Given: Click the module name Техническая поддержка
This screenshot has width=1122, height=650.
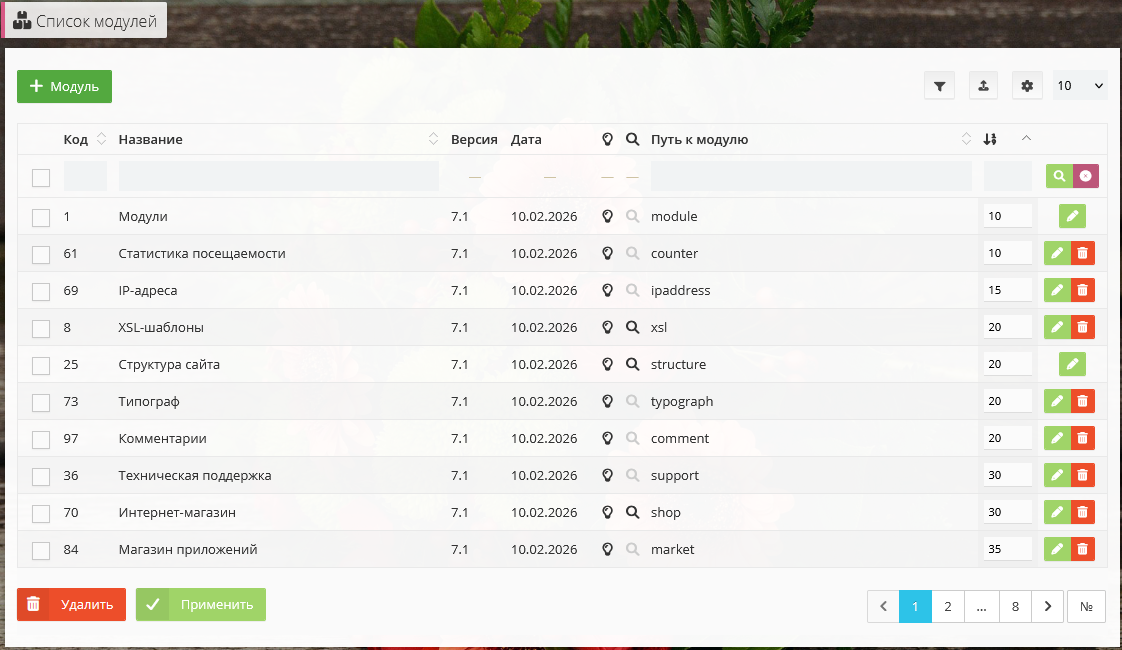Looking at the screenshot, I should (195, 475).
